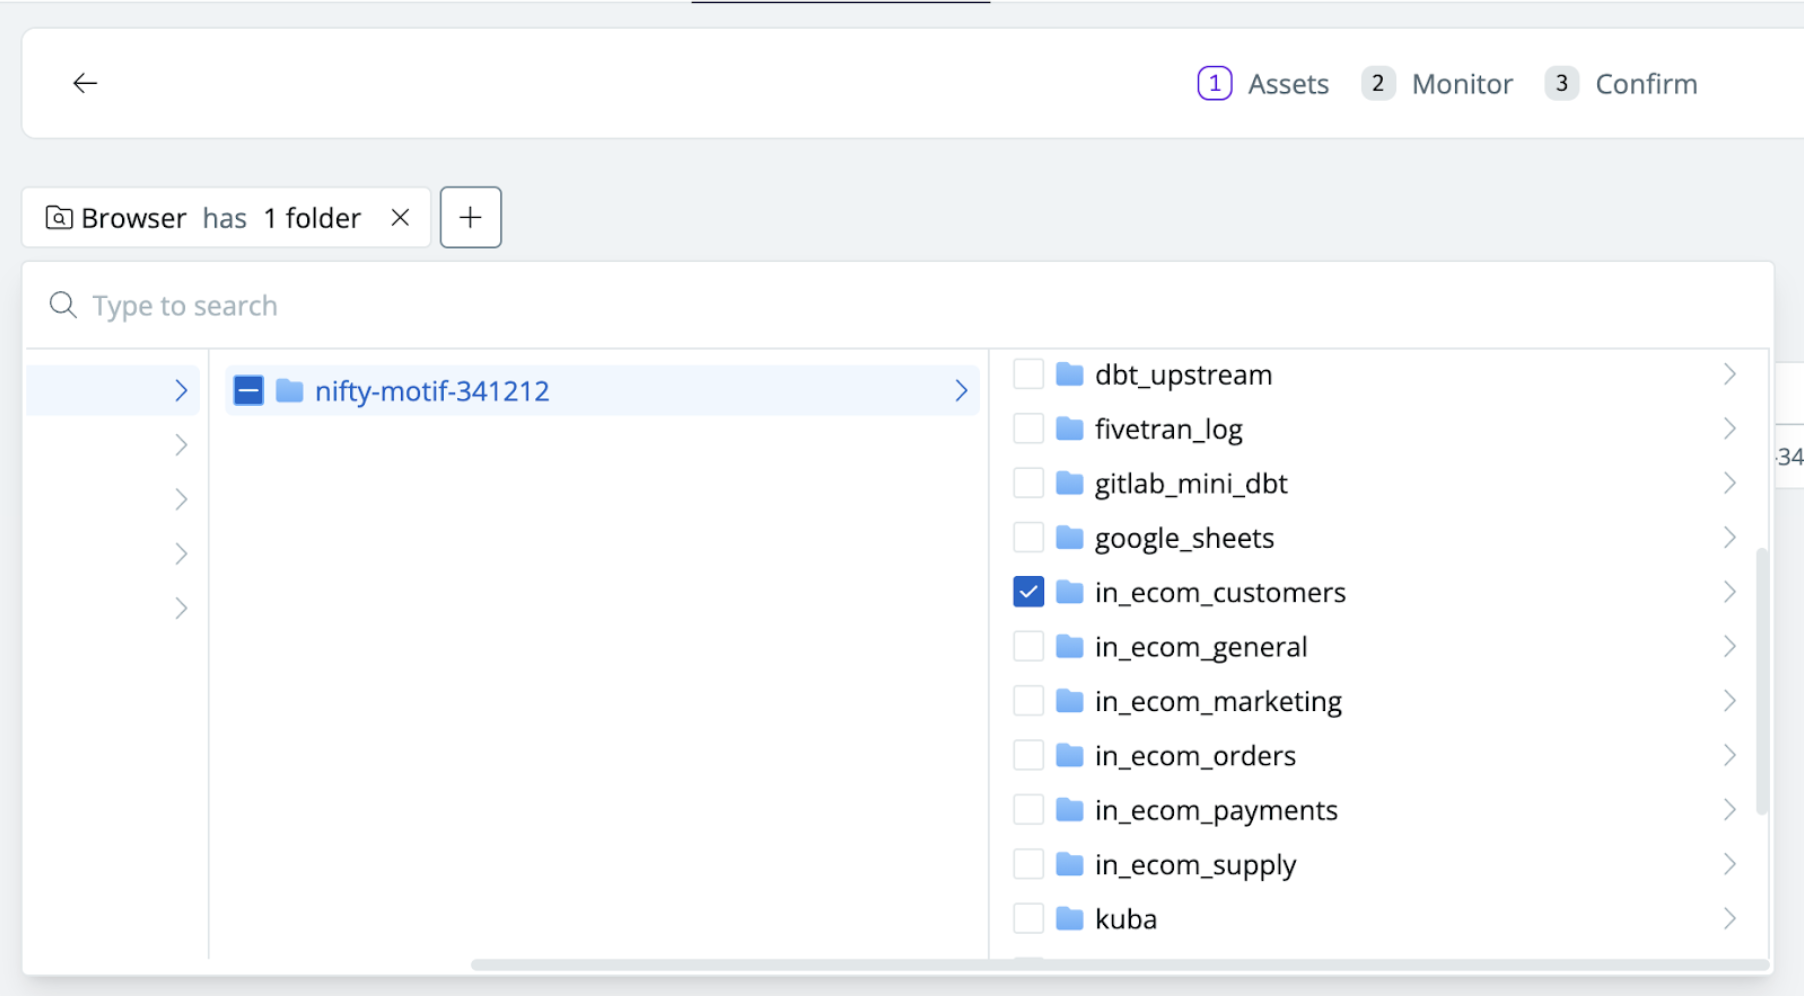Click the dbt_upstream folder icon
The width and height of the screenshot is (1804, 996).
(1070, 375)
